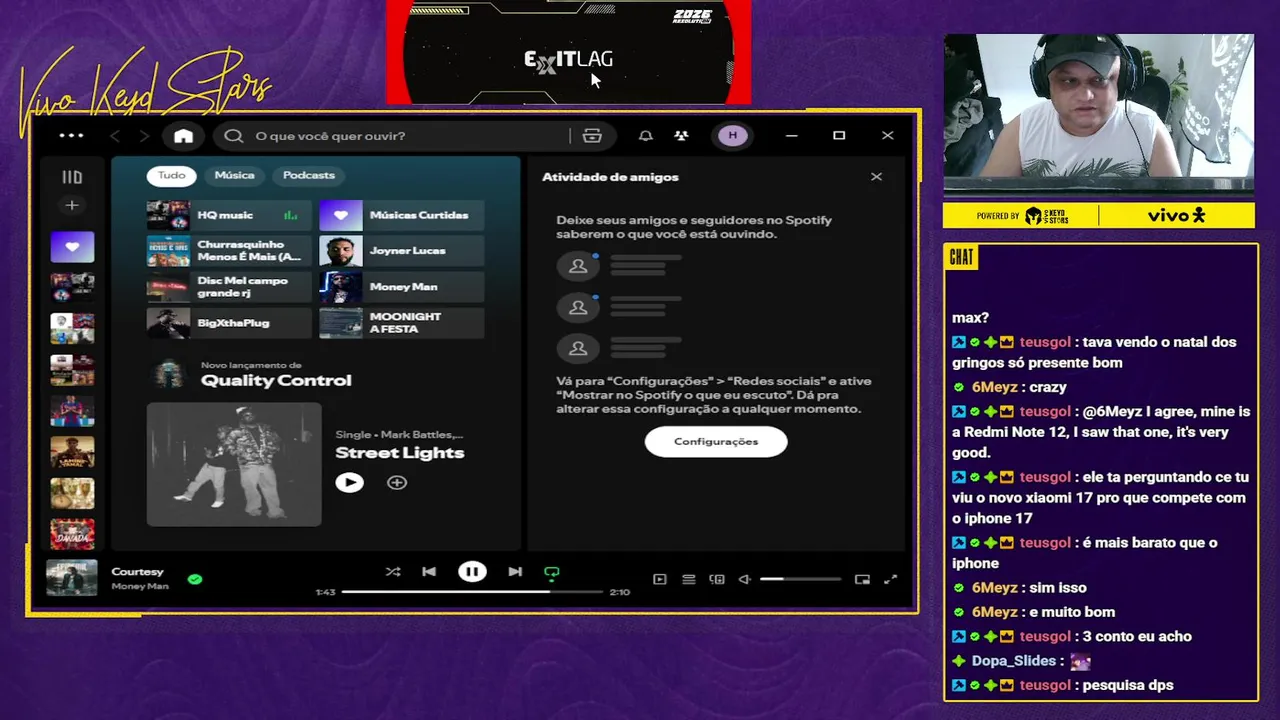Click the 'Quality Control' heading
This screenshot has height=720, width=1280.
click(276, 380)
